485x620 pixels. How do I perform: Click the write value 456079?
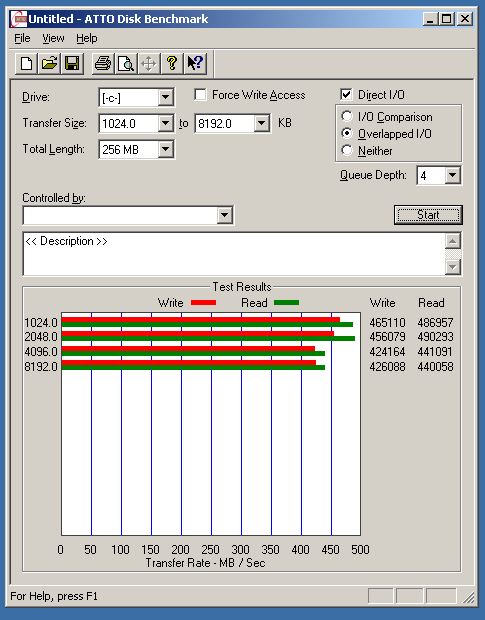click(387, 337)
